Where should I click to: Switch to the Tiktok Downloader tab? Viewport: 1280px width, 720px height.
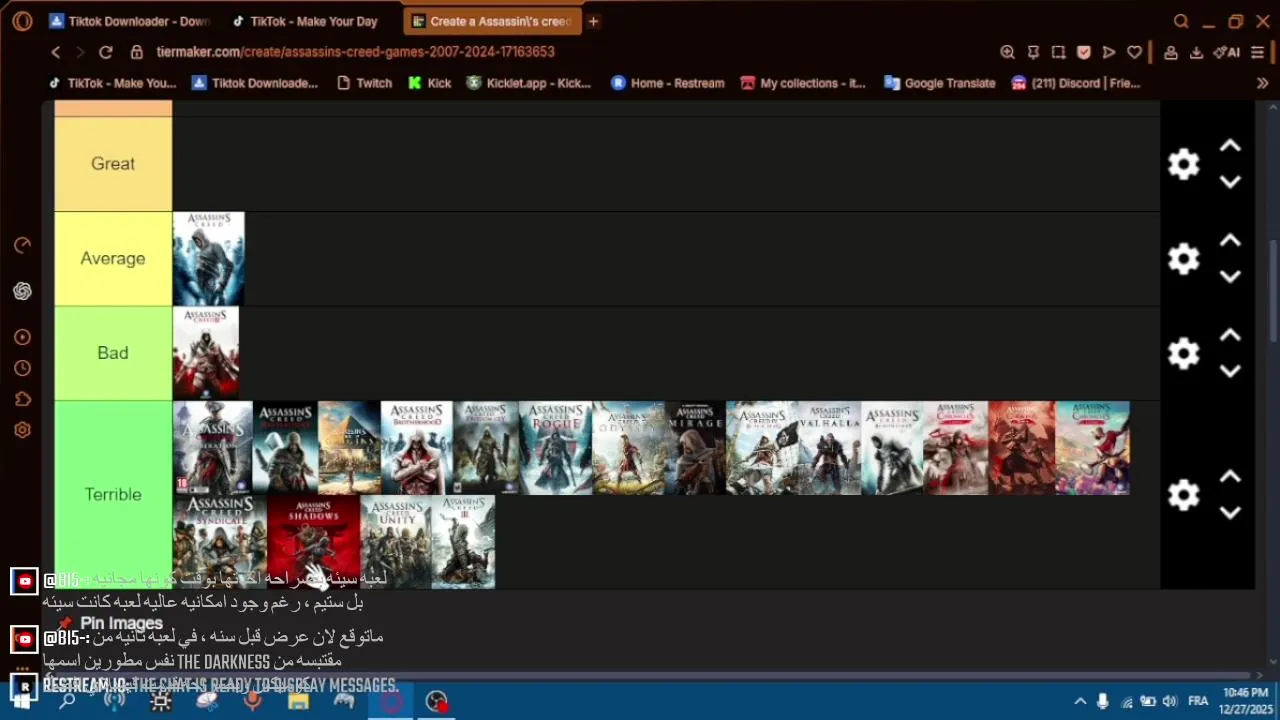(x=130, y=21)
